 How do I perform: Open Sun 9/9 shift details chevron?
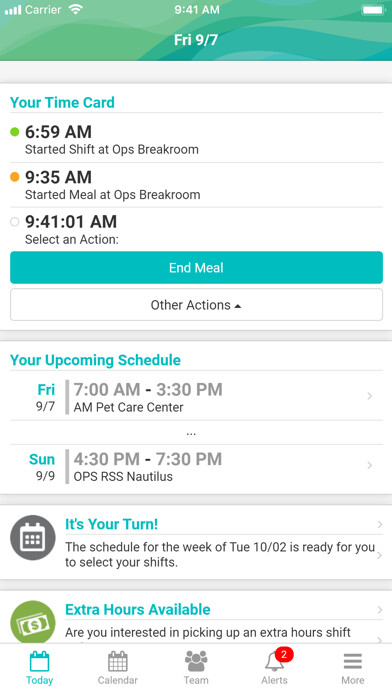point(369,465)
